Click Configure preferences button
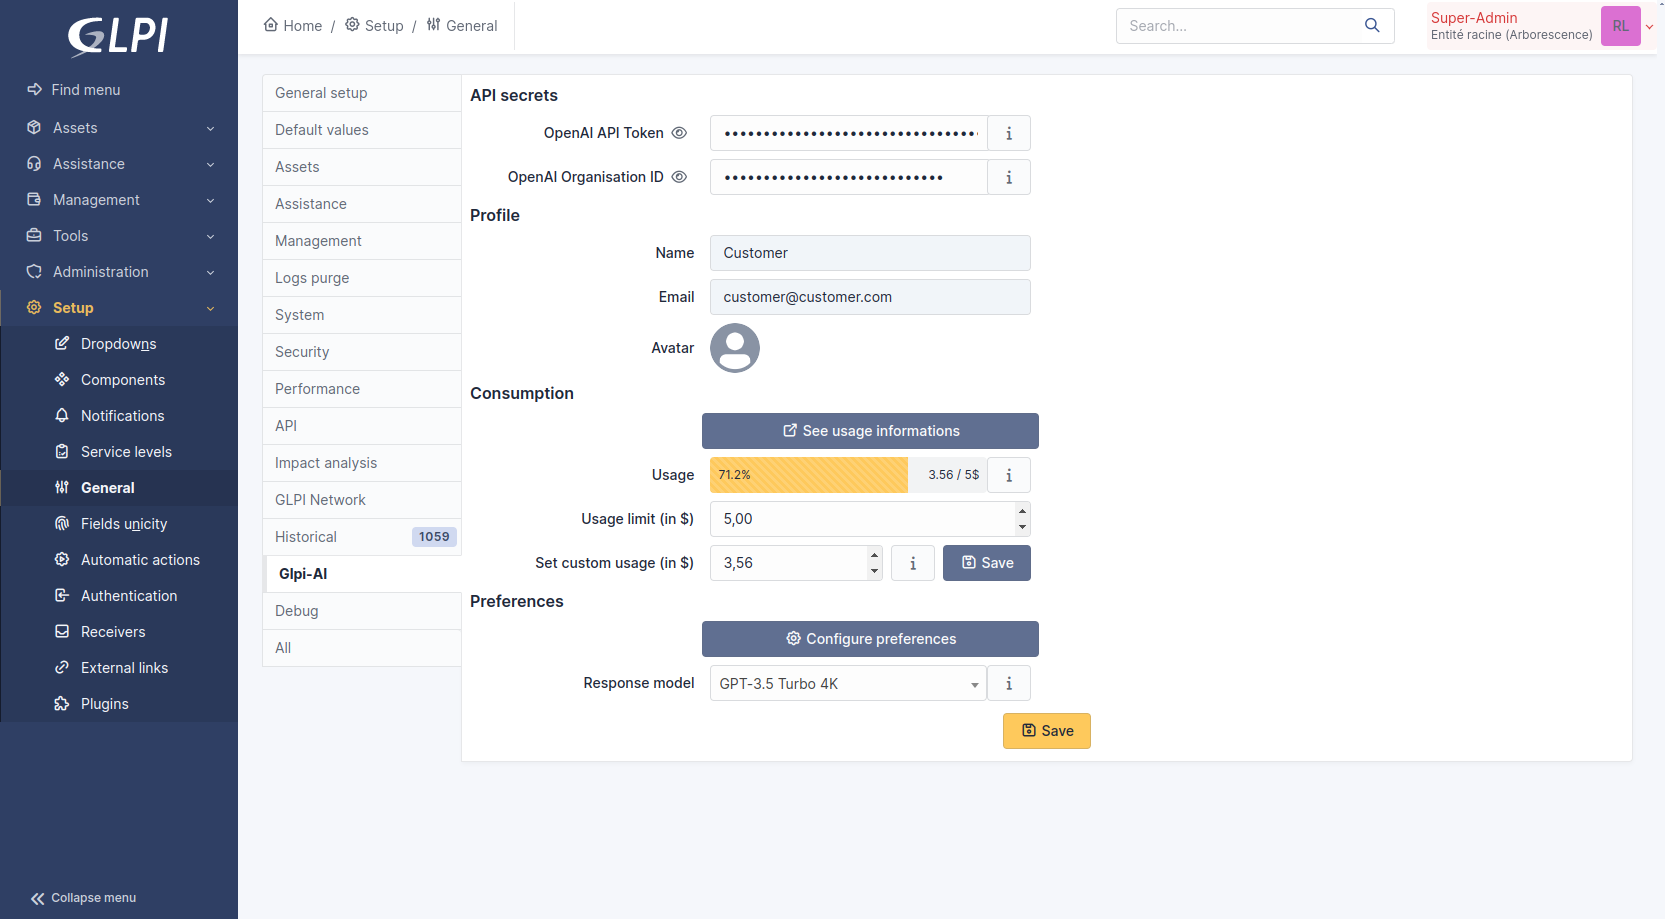1665x919 pixels. click(x=870, y=639)
